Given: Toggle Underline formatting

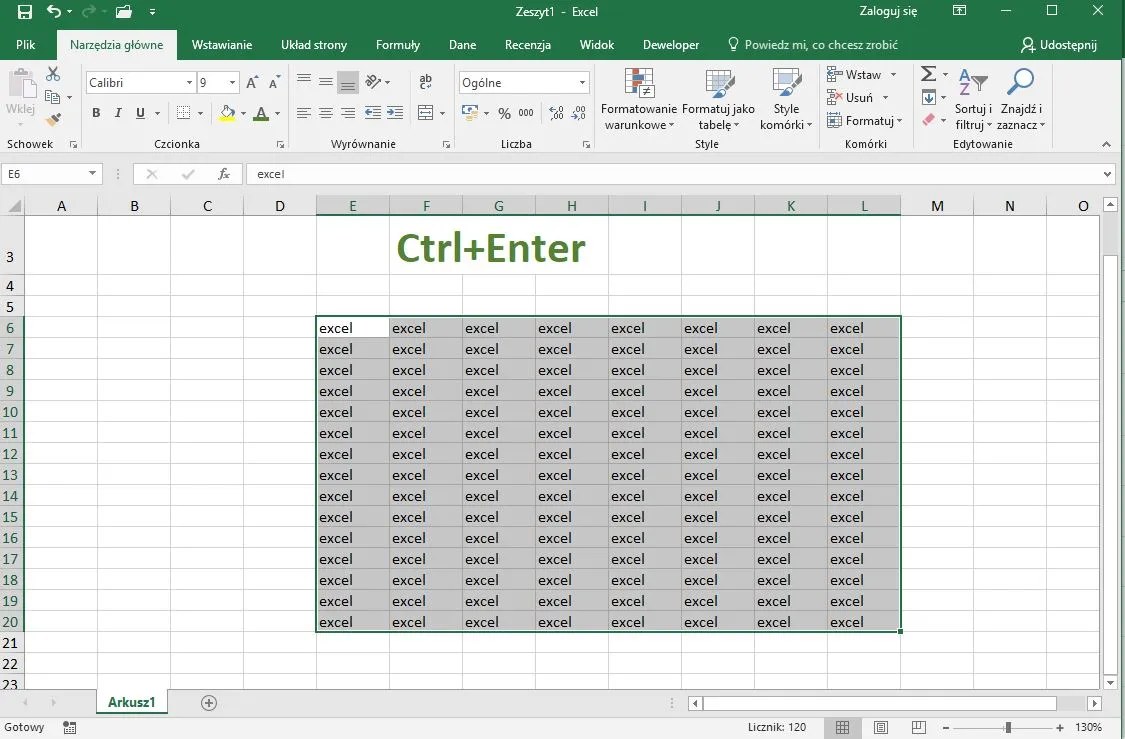Looking at the screenshot, I should coord(141,113).
